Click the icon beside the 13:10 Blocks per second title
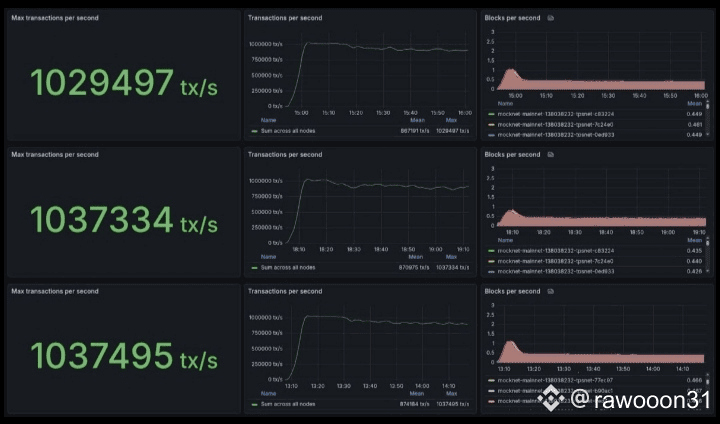This screenshot has width=720, height=424. tap(551, 291)
